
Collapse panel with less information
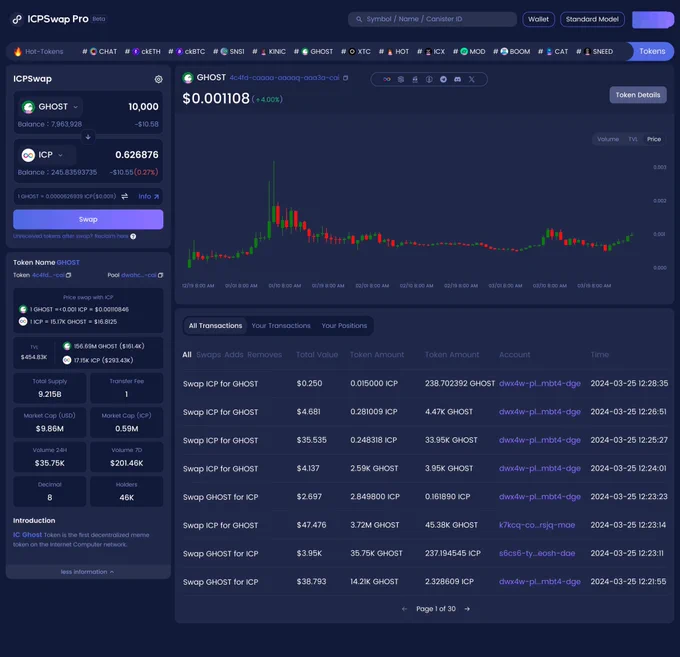pos(88,572)
